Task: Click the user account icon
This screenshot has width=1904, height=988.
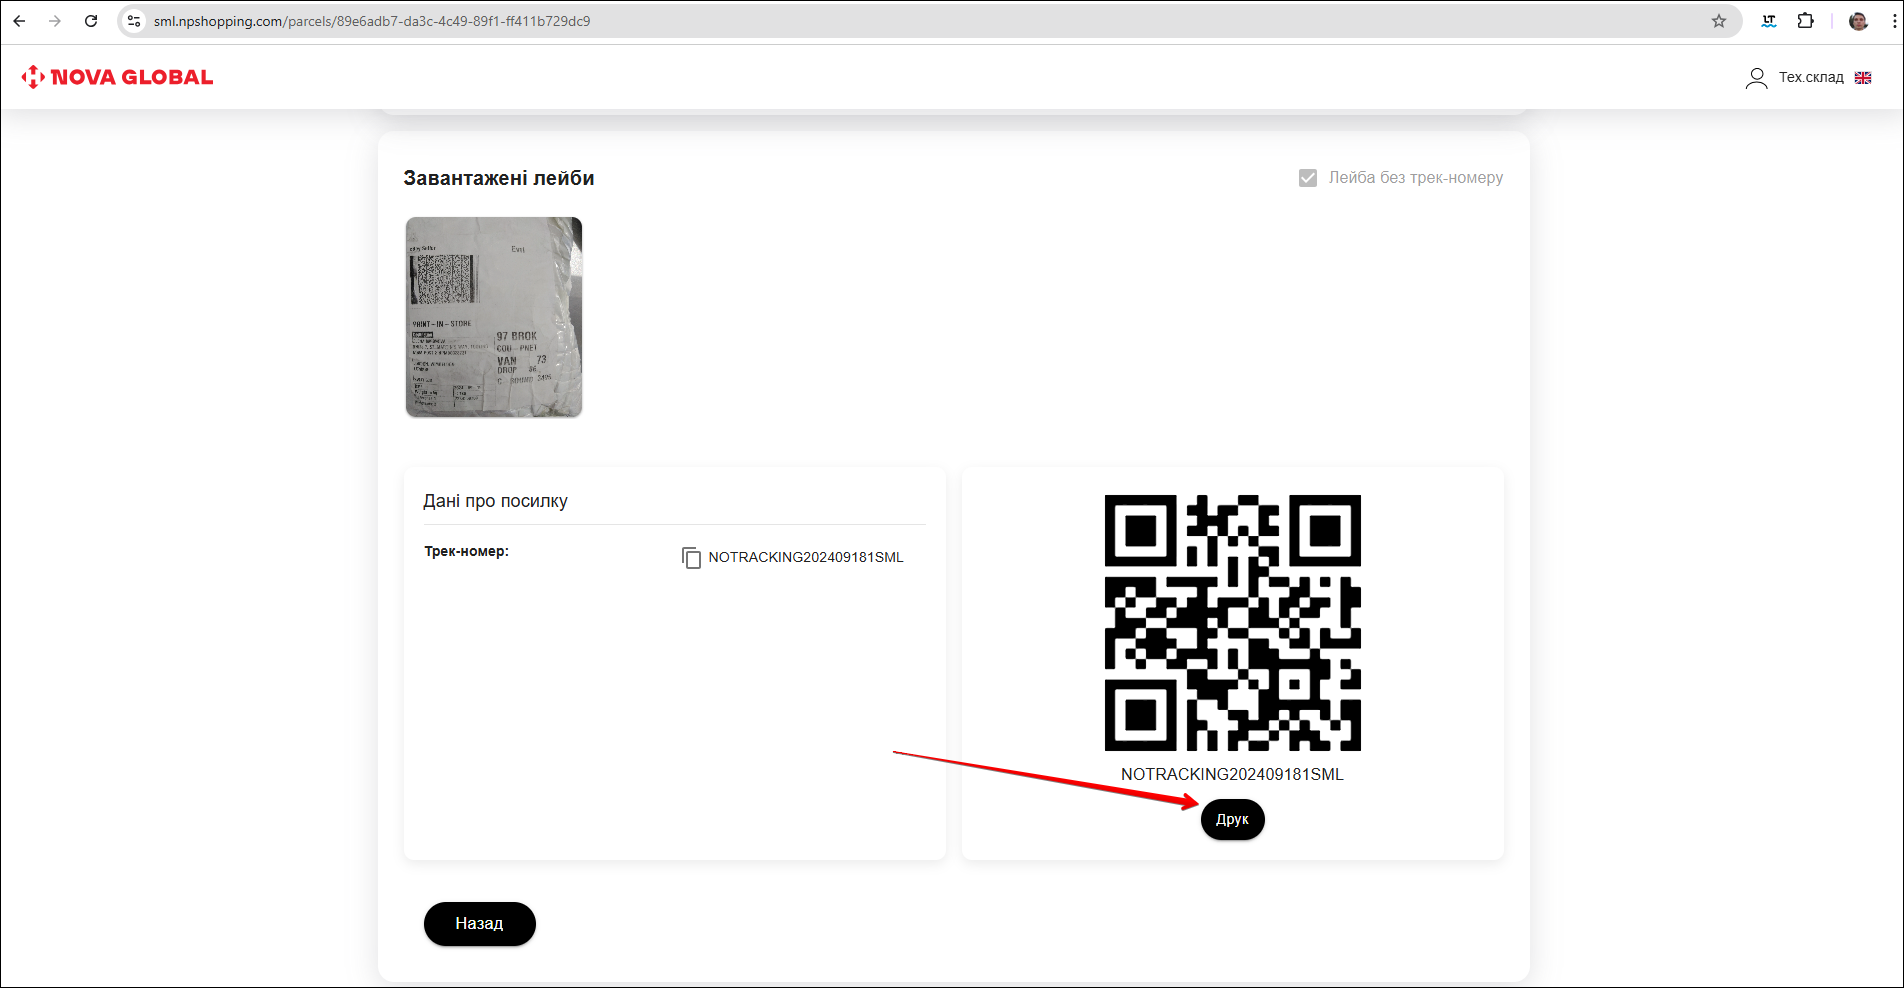Action: [x=1756, y=78]
